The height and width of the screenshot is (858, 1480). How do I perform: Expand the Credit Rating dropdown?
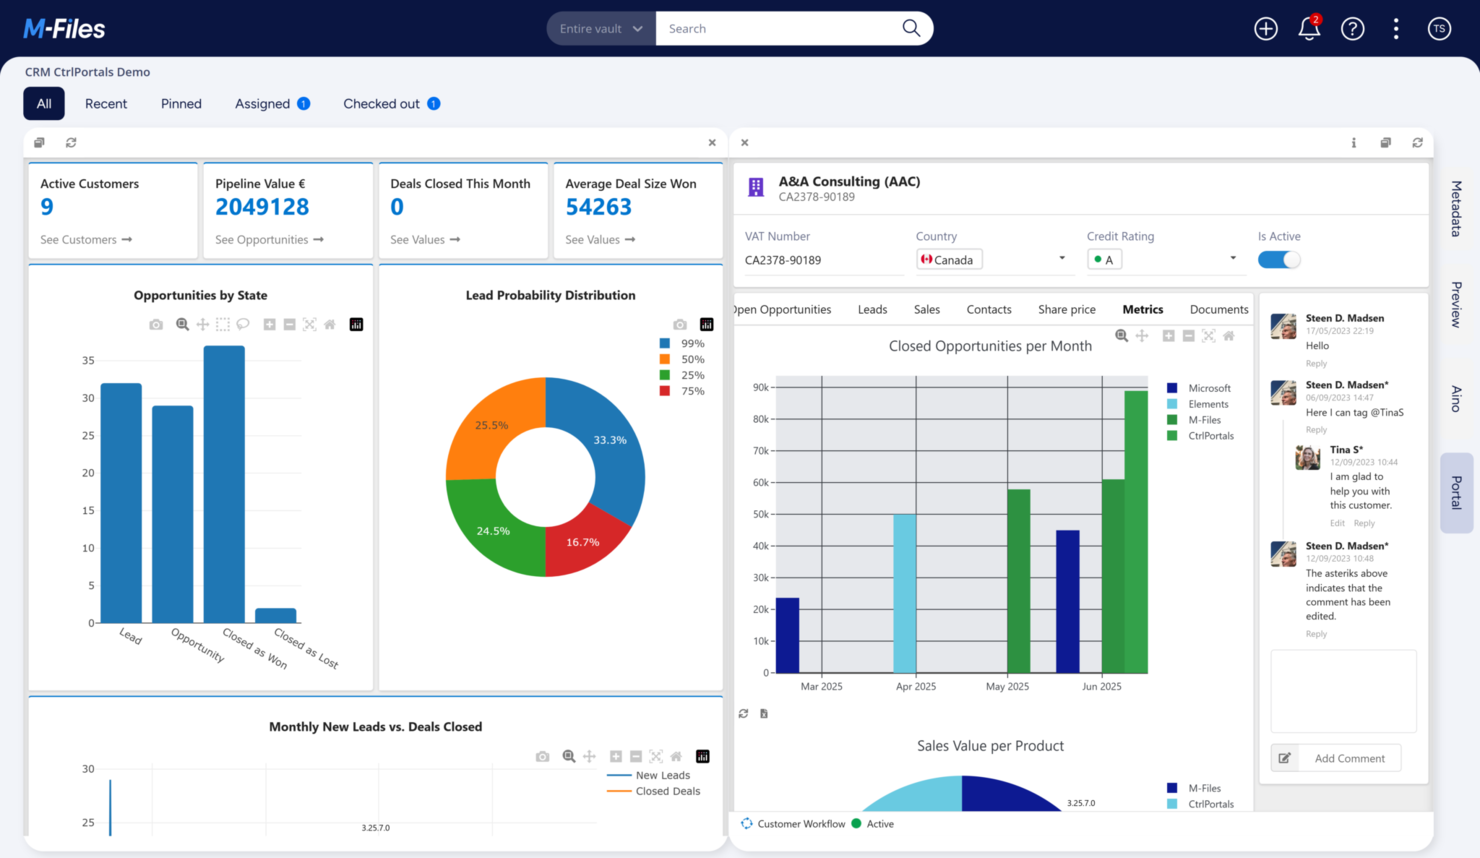coord(1234,258)
